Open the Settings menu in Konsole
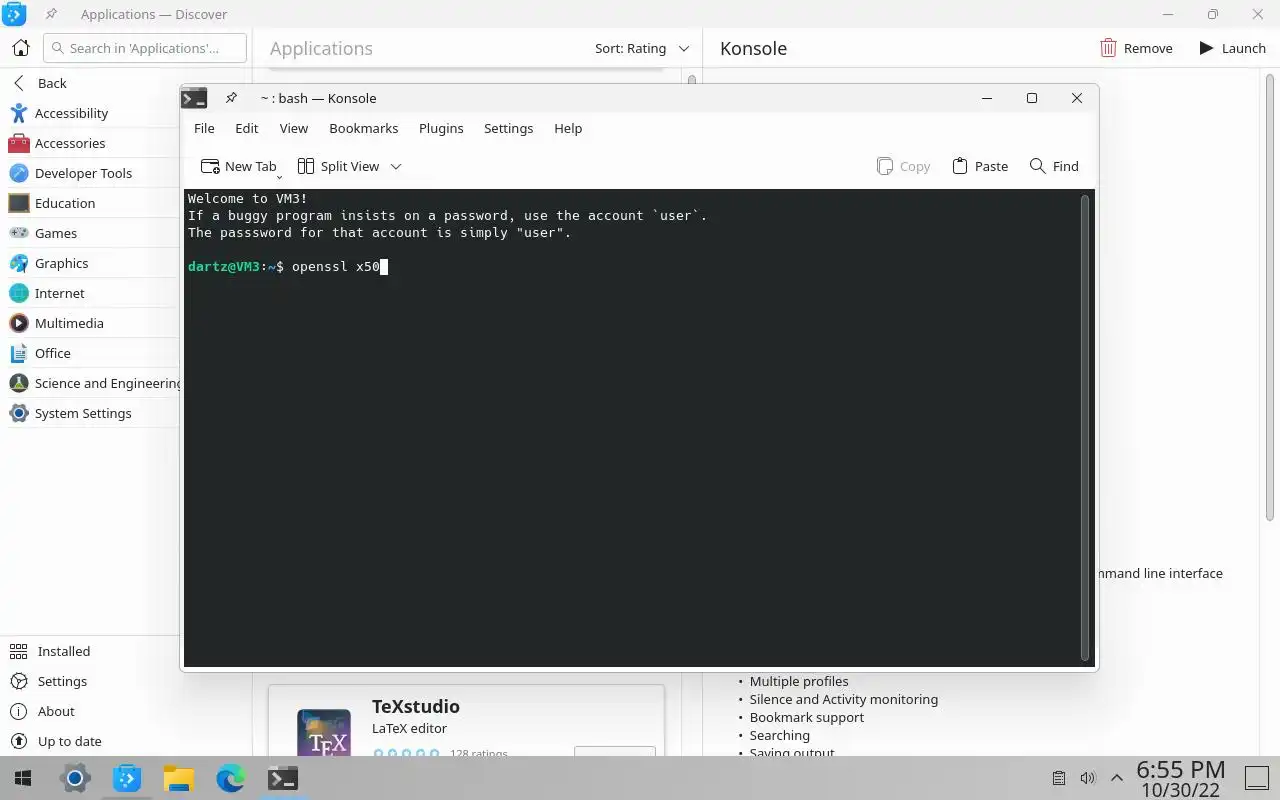Screen dimensions: 1280x800 (x=508, y=128)
